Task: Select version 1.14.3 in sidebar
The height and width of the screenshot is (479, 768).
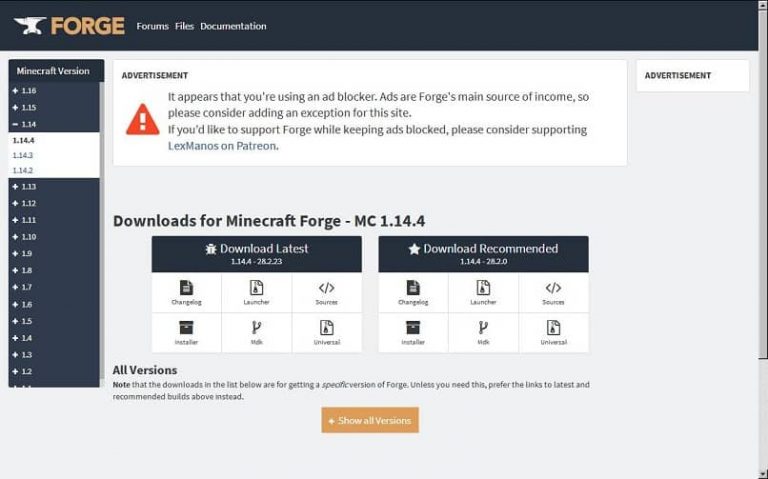Action: click(x=23, y=155)
